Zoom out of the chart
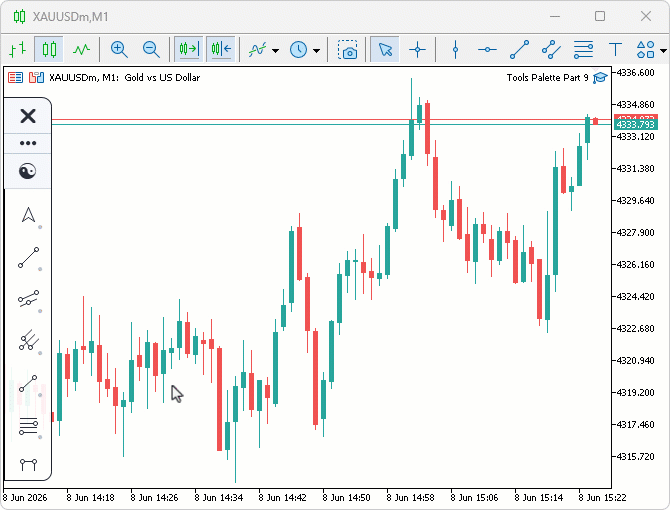 pyautogui.click(x=151, y=50)
